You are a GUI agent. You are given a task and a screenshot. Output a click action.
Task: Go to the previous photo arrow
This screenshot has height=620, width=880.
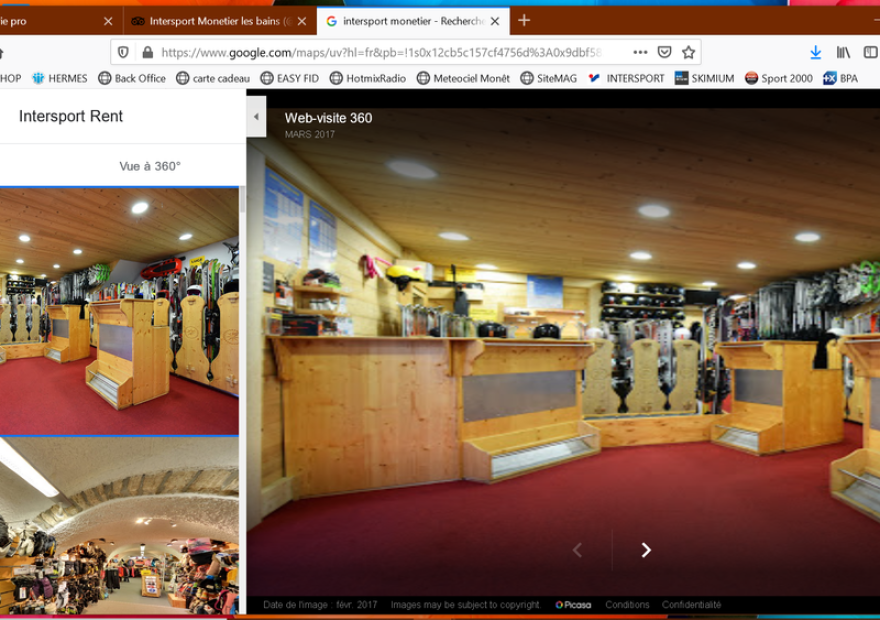pos(577,550)
